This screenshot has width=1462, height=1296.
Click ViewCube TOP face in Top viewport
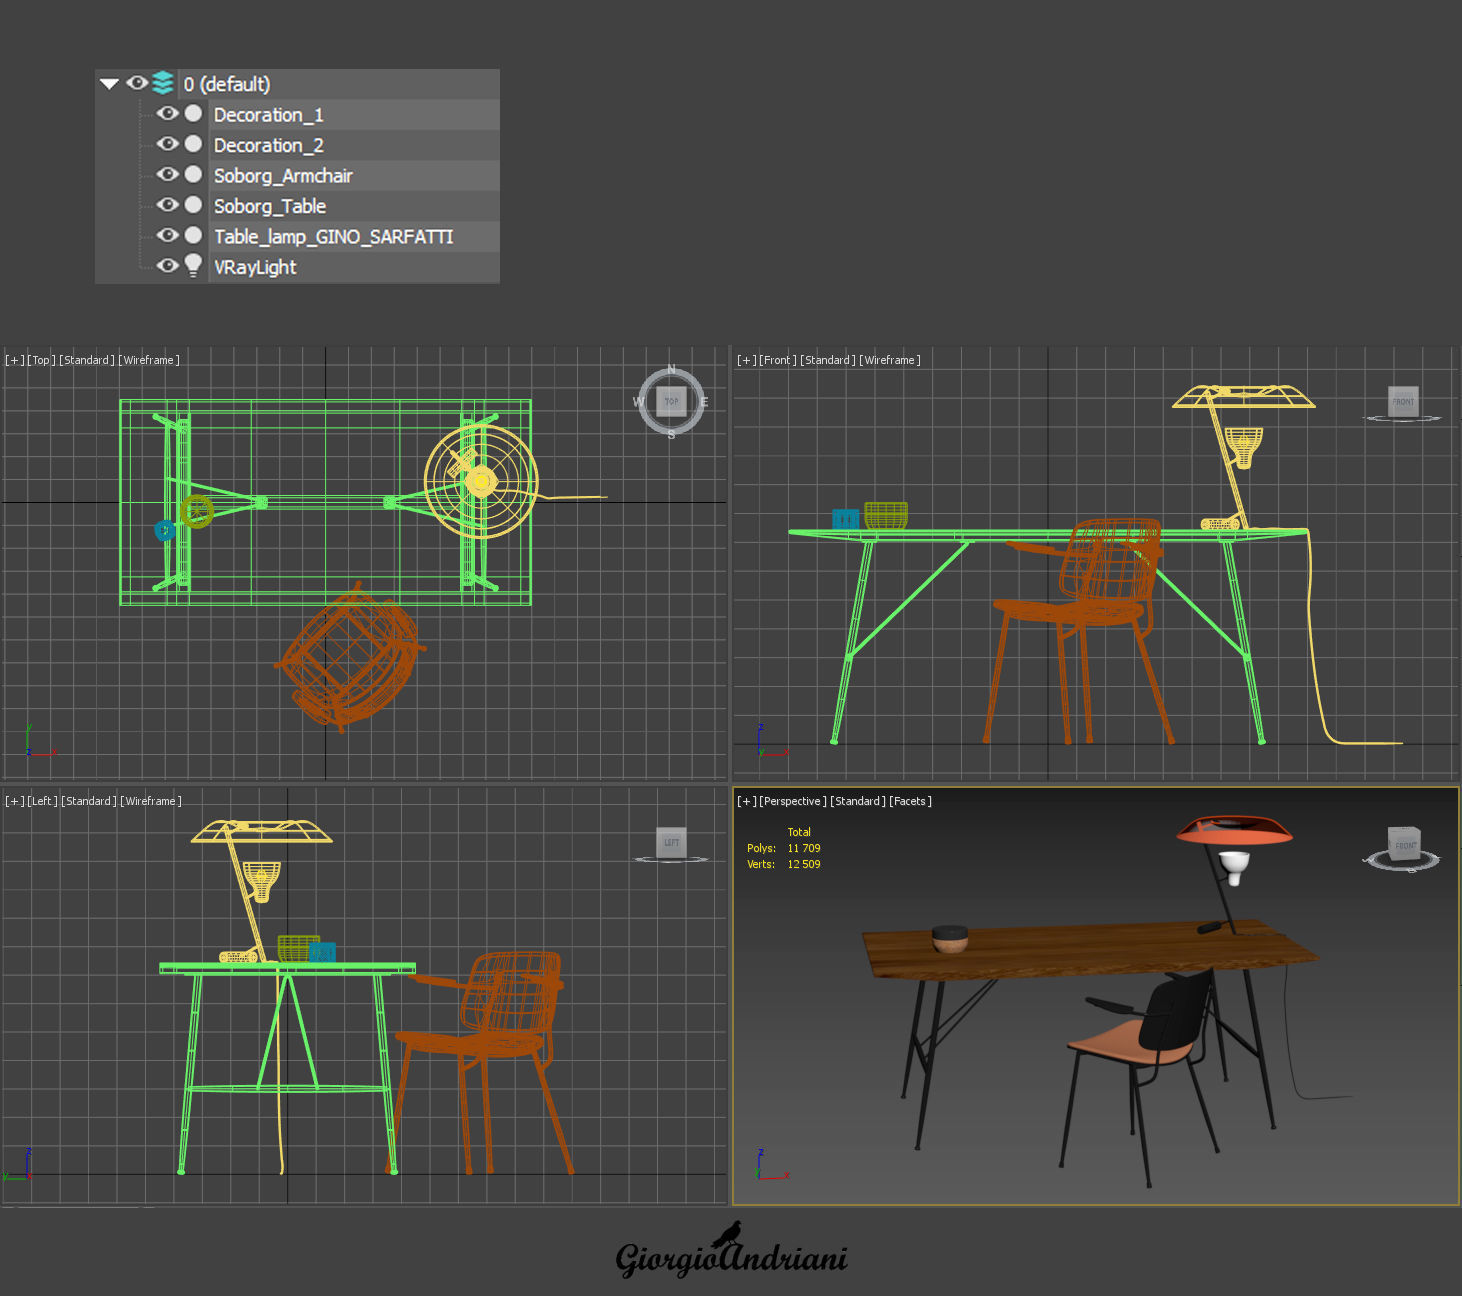[671, 401]
